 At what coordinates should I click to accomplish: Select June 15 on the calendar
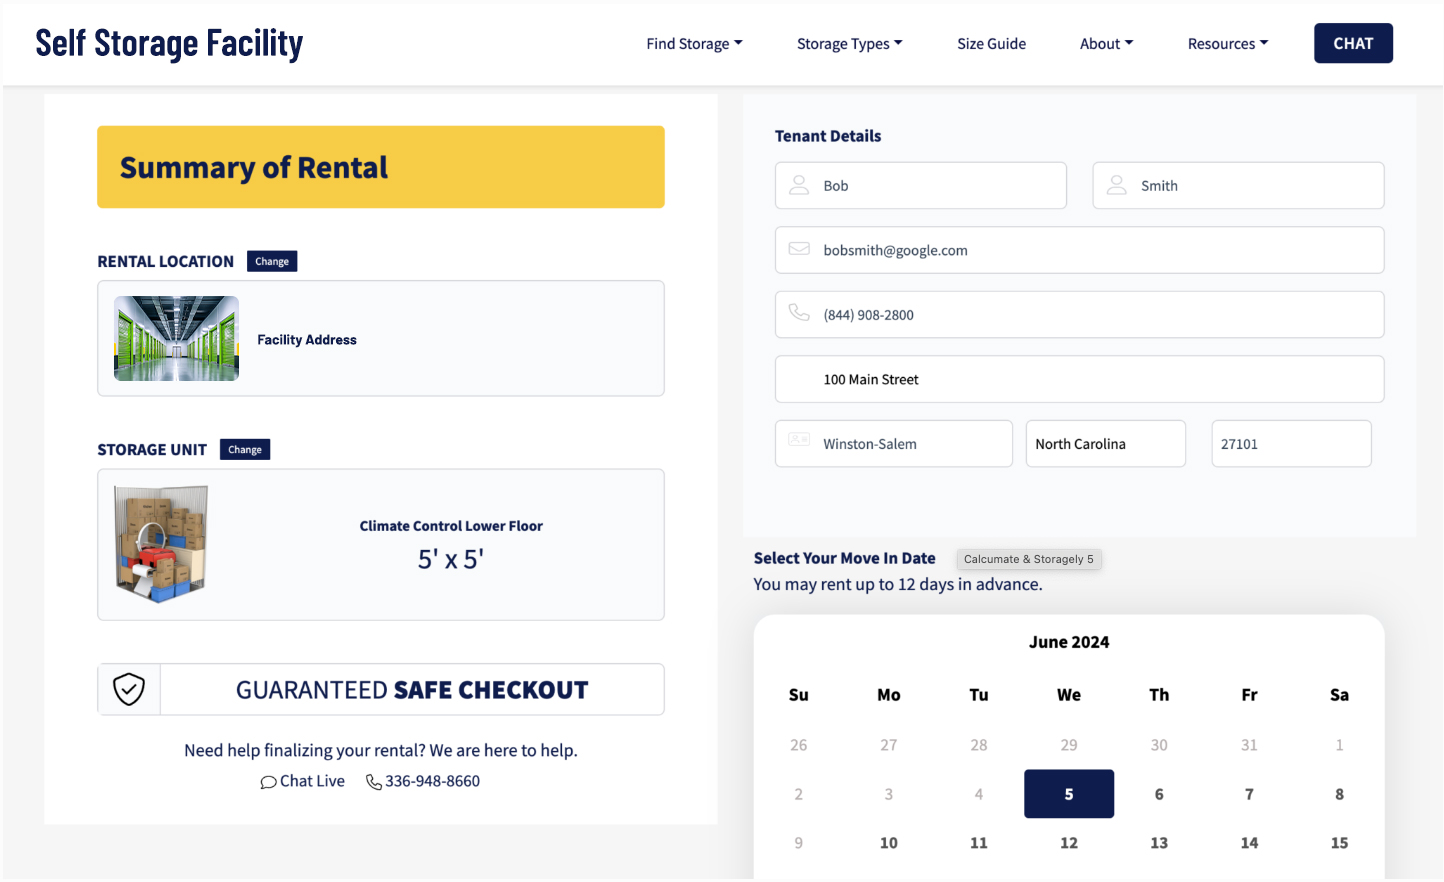(x=1339, y=843)
